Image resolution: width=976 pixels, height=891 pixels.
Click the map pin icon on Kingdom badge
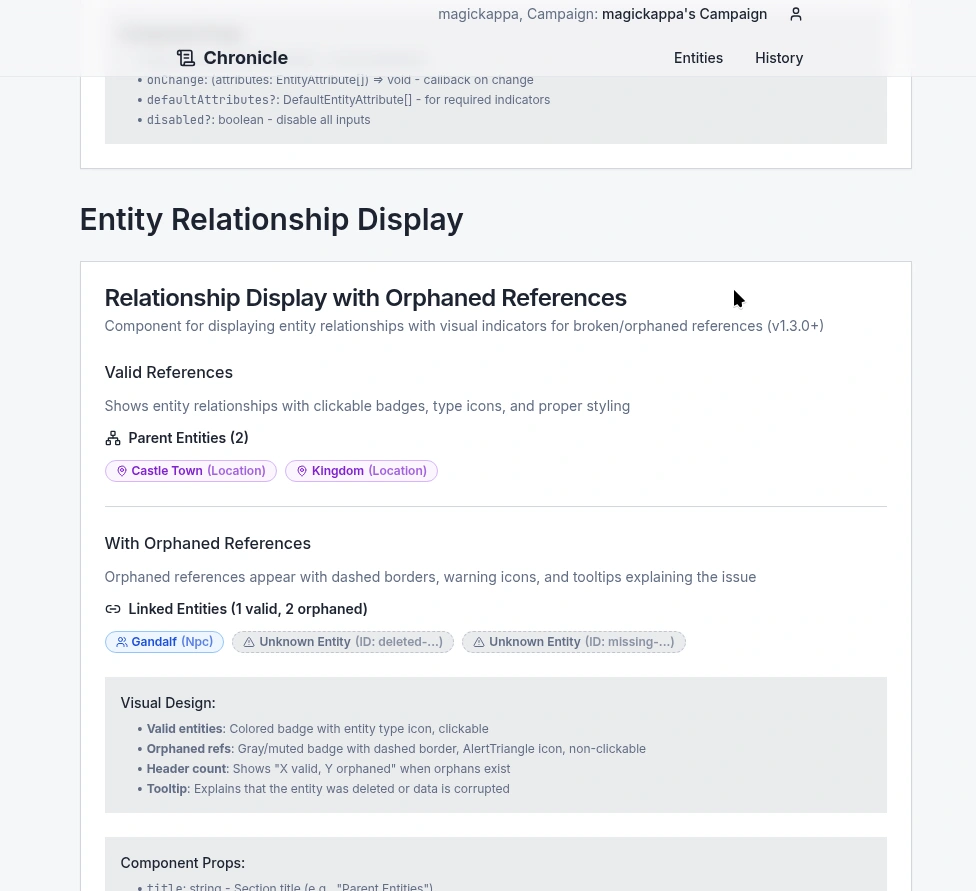tap(302, 471)
